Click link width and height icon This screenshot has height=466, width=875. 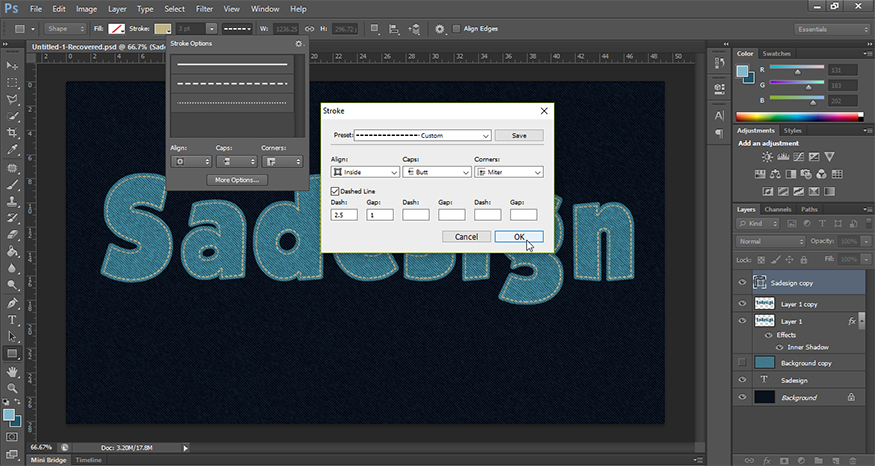click(x=309, y=28)
